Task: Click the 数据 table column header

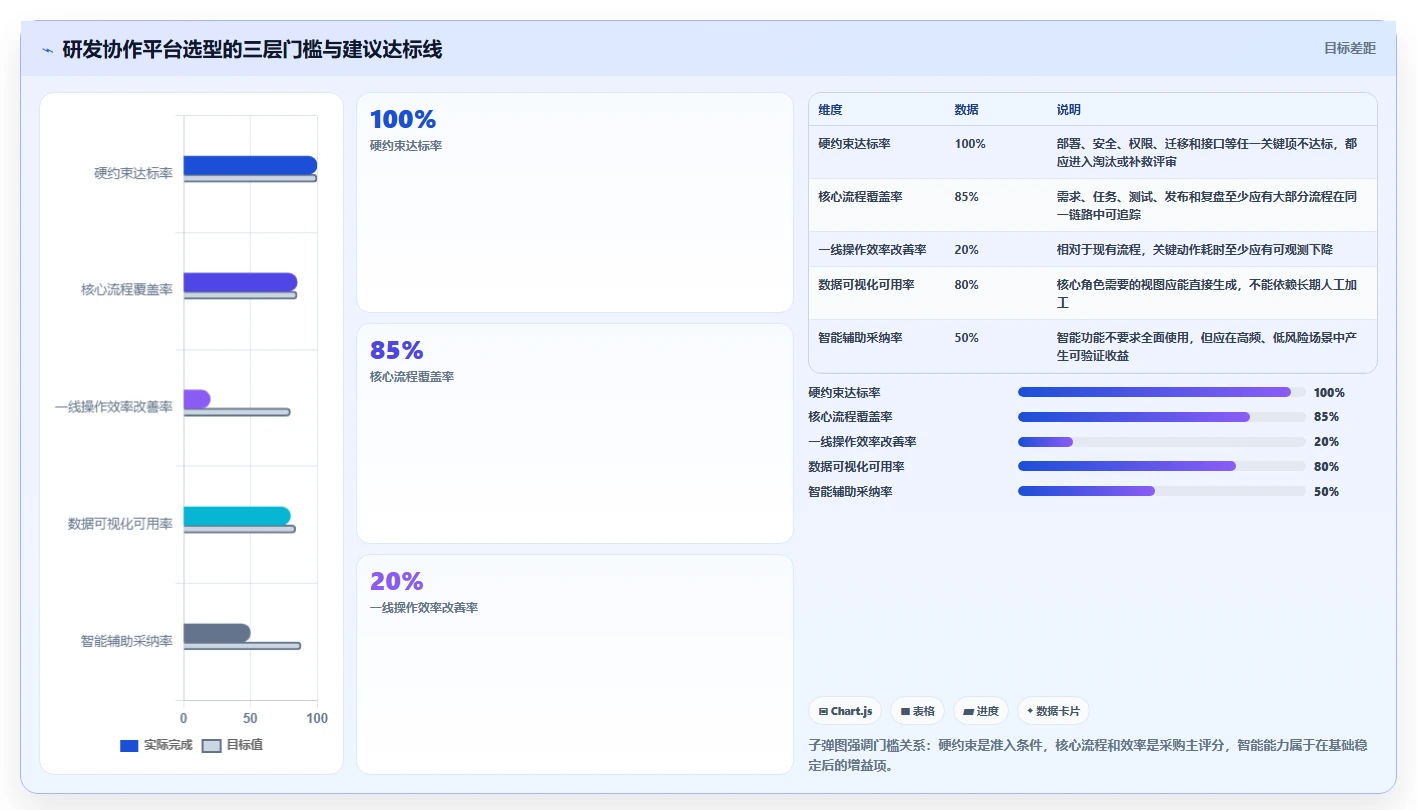Action: (967, 110)
